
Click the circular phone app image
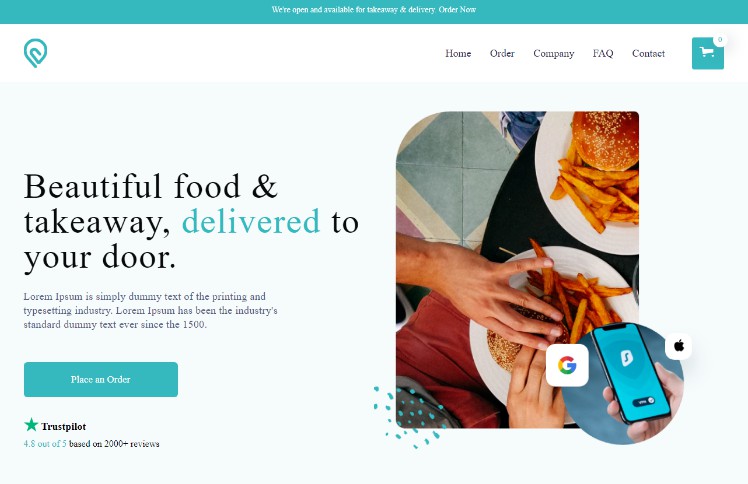623,383
